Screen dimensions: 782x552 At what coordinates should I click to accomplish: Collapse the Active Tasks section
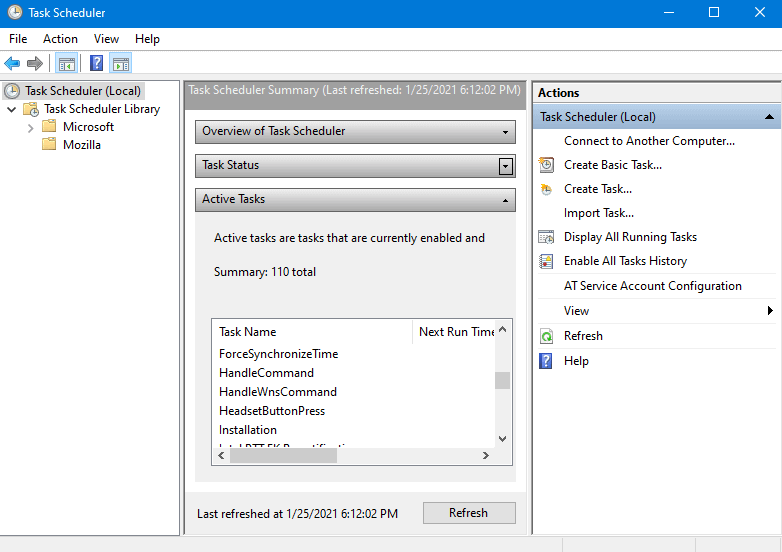[506, 200]
